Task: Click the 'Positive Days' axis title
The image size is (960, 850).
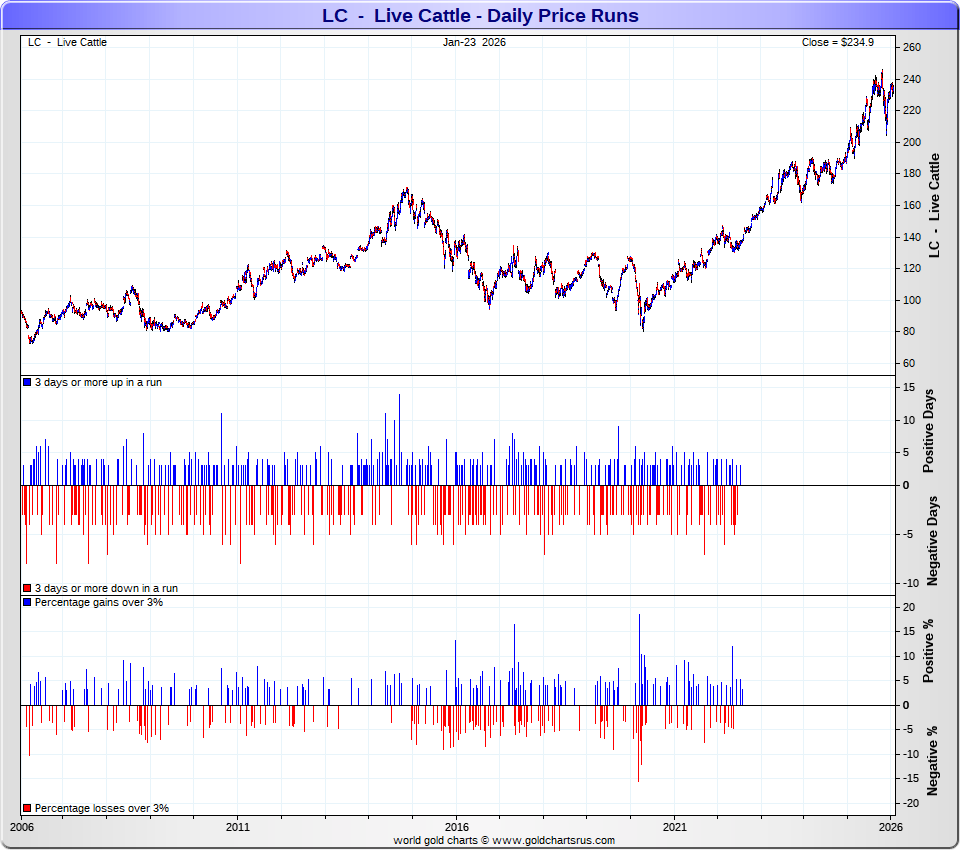Action: (x=929, y=431)
